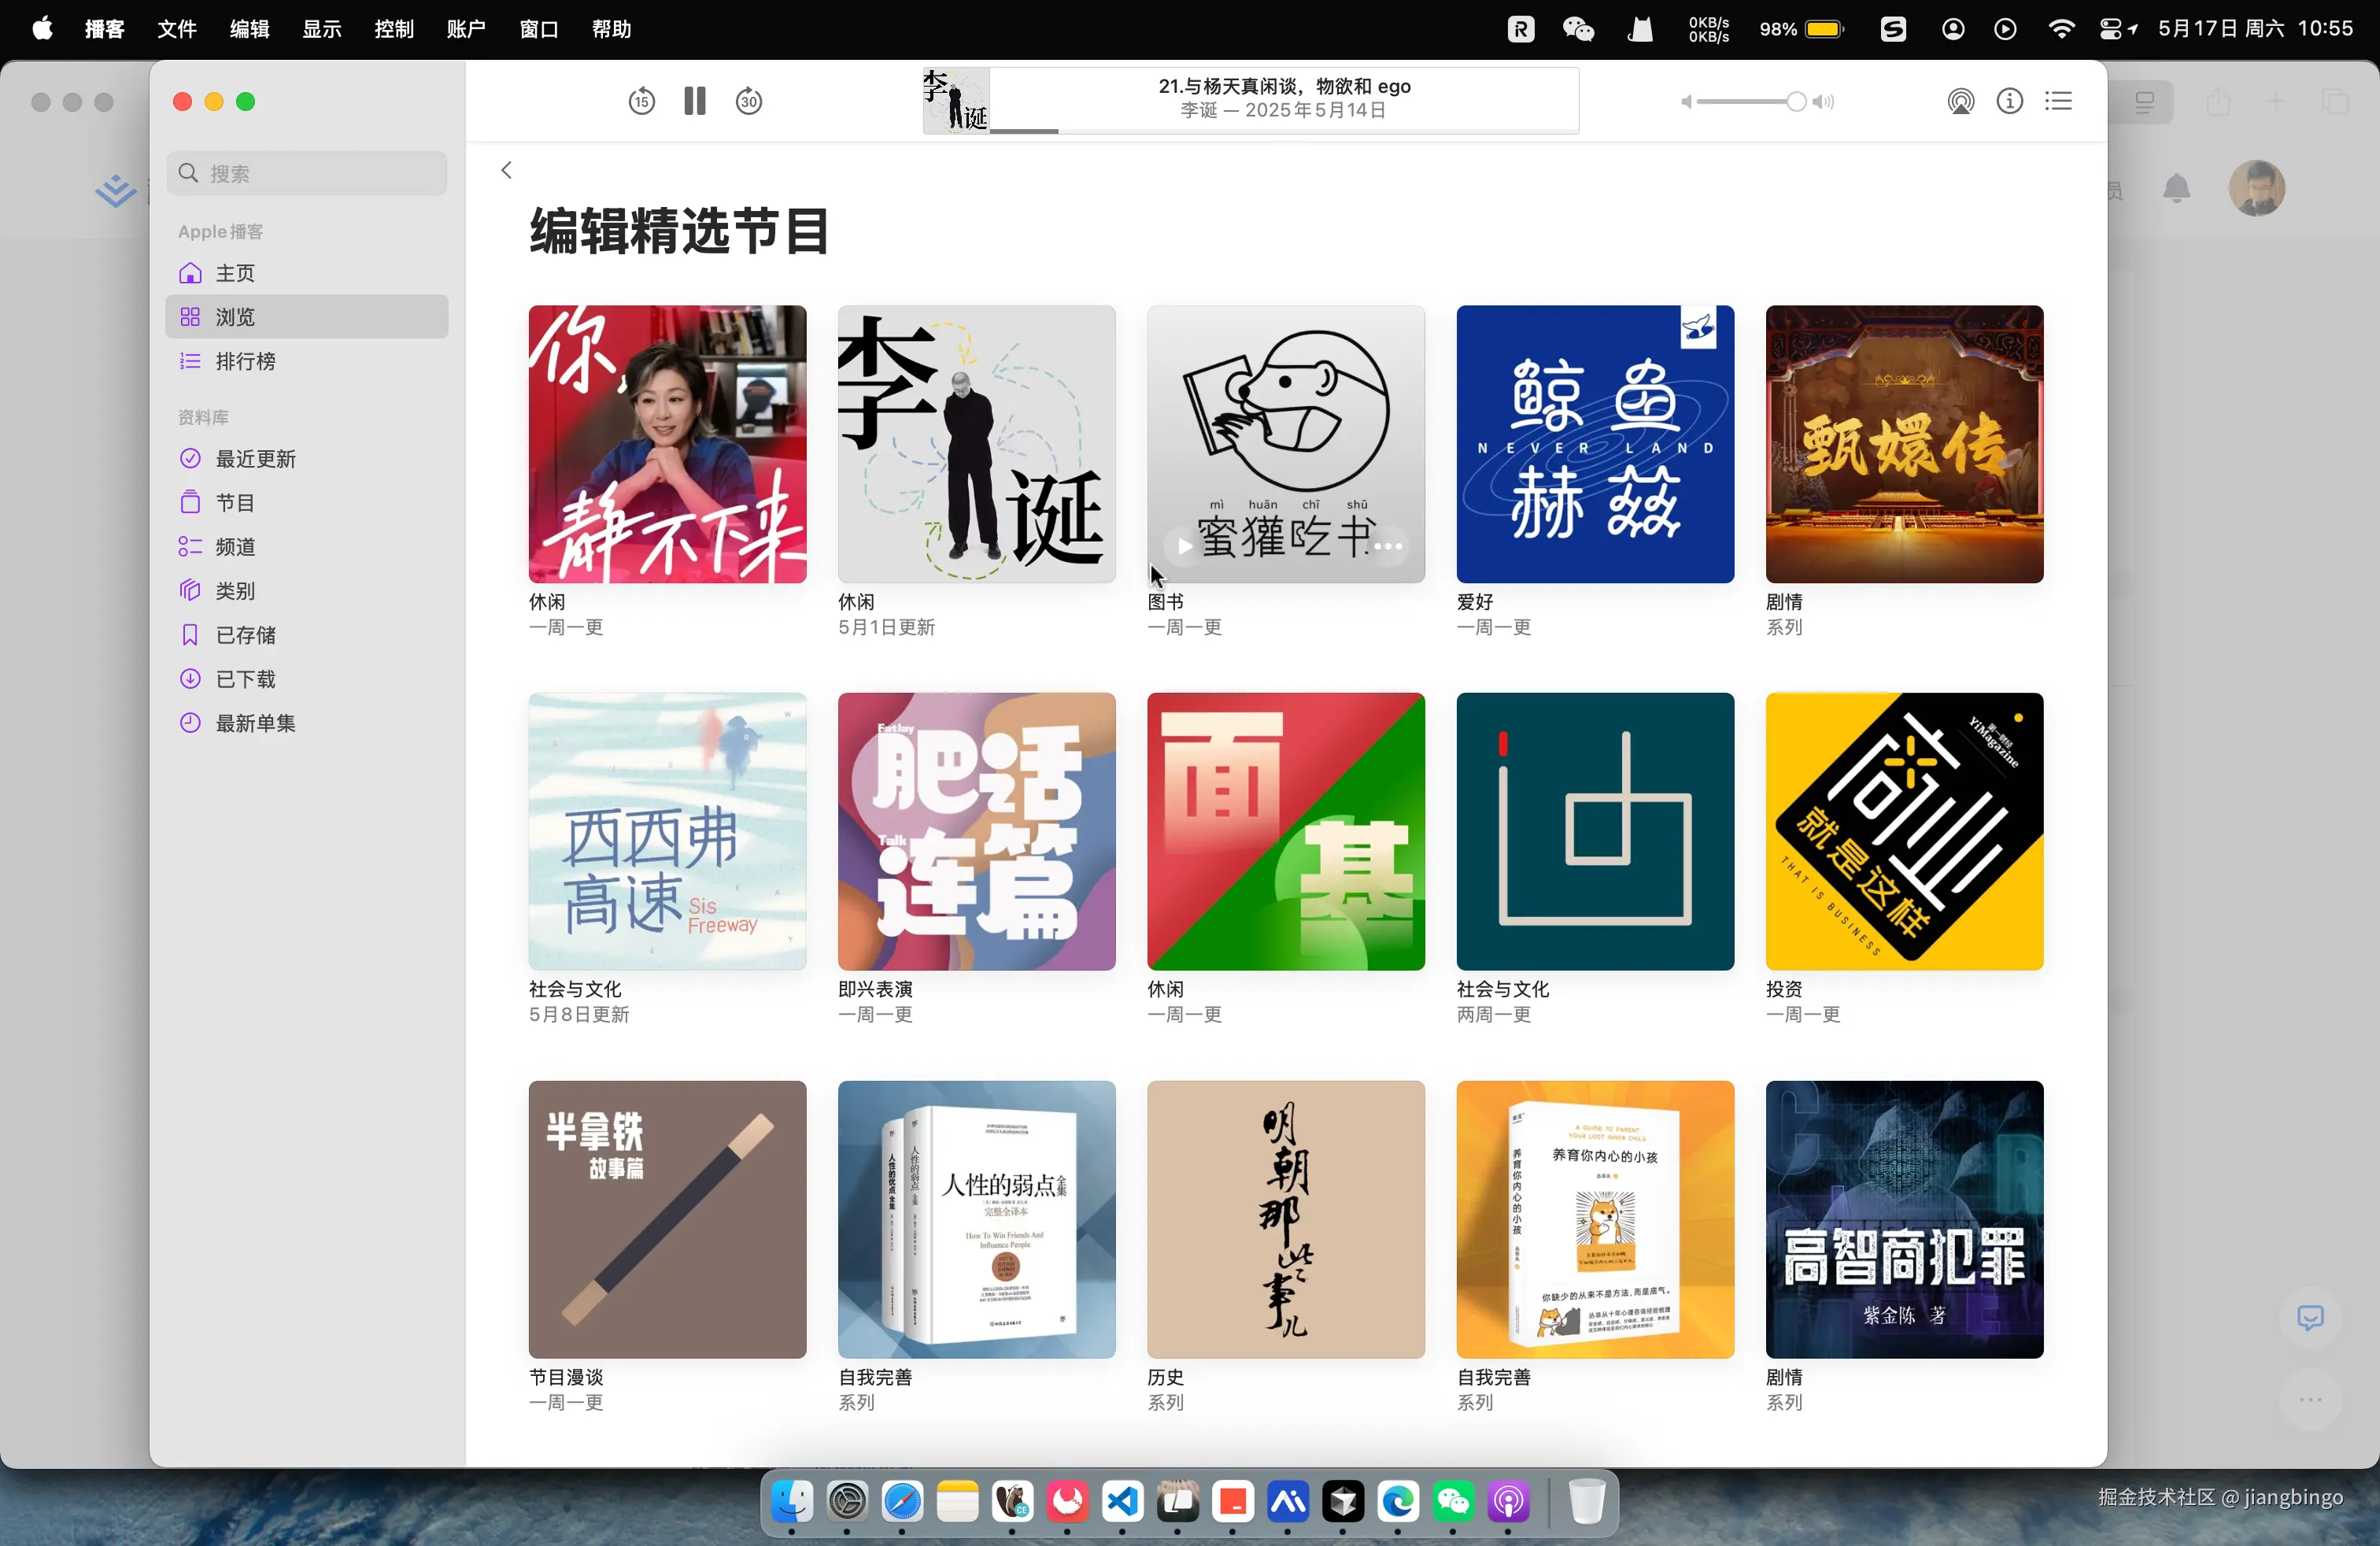The height and width of the screenshot is (1546, 2380).
Task: Open the 甄嬛传 podcast cover
Action: [1903, 445]
